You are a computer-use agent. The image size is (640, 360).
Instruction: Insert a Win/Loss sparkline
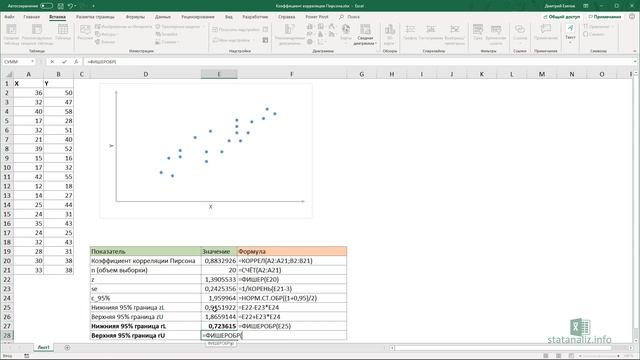454,34
